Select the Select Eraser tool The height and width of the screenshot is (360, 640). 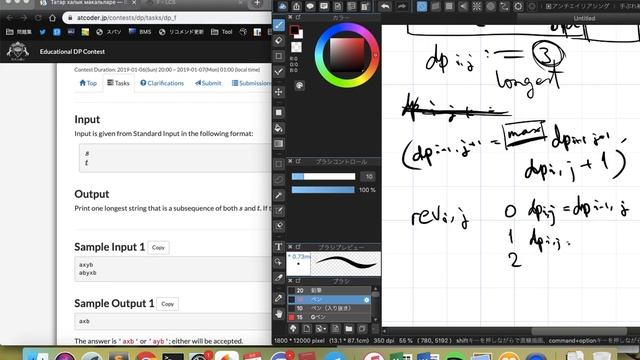(x=279, y=226)
